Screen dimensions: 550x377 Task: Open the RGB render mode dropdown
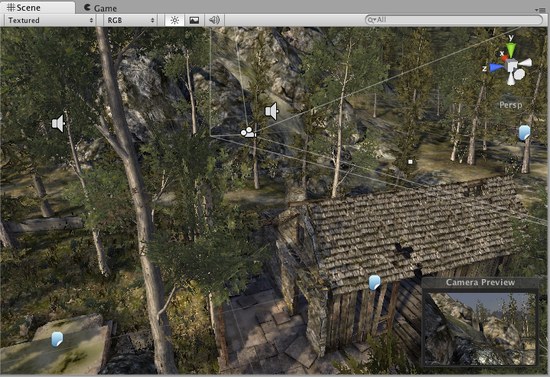(x=130, y=20)
